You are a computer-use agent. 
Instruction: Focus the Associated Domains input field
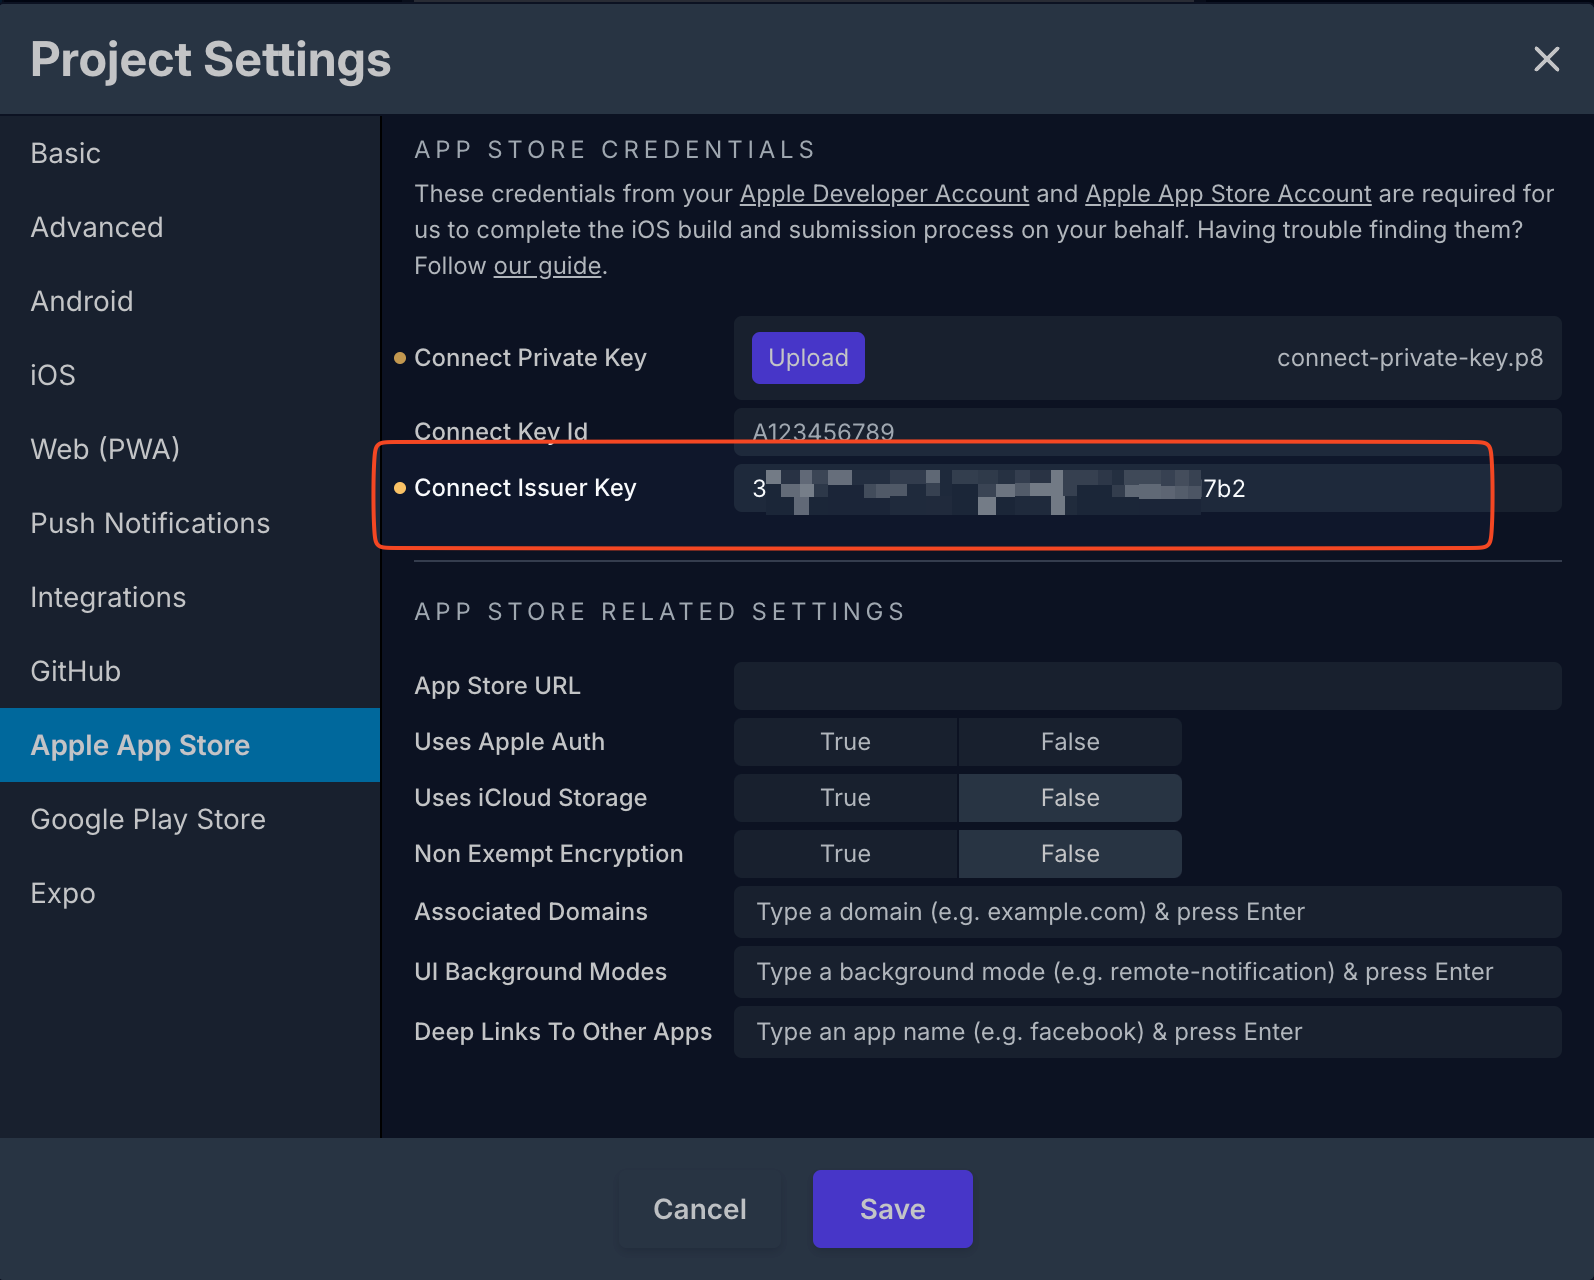1147,912
